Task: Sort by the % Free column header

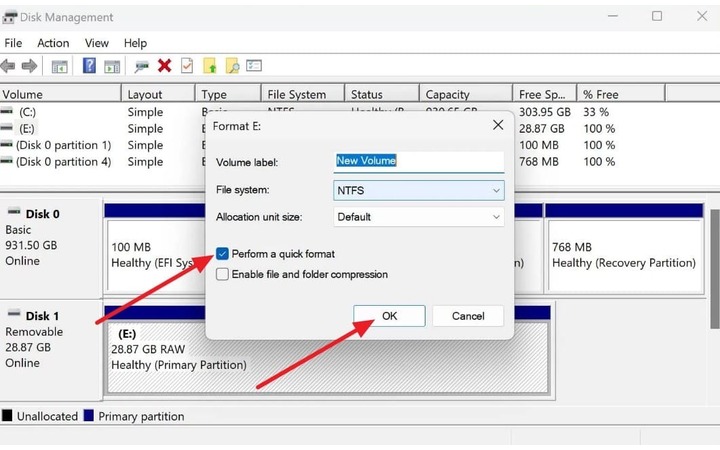Action: tap(621, 94)
